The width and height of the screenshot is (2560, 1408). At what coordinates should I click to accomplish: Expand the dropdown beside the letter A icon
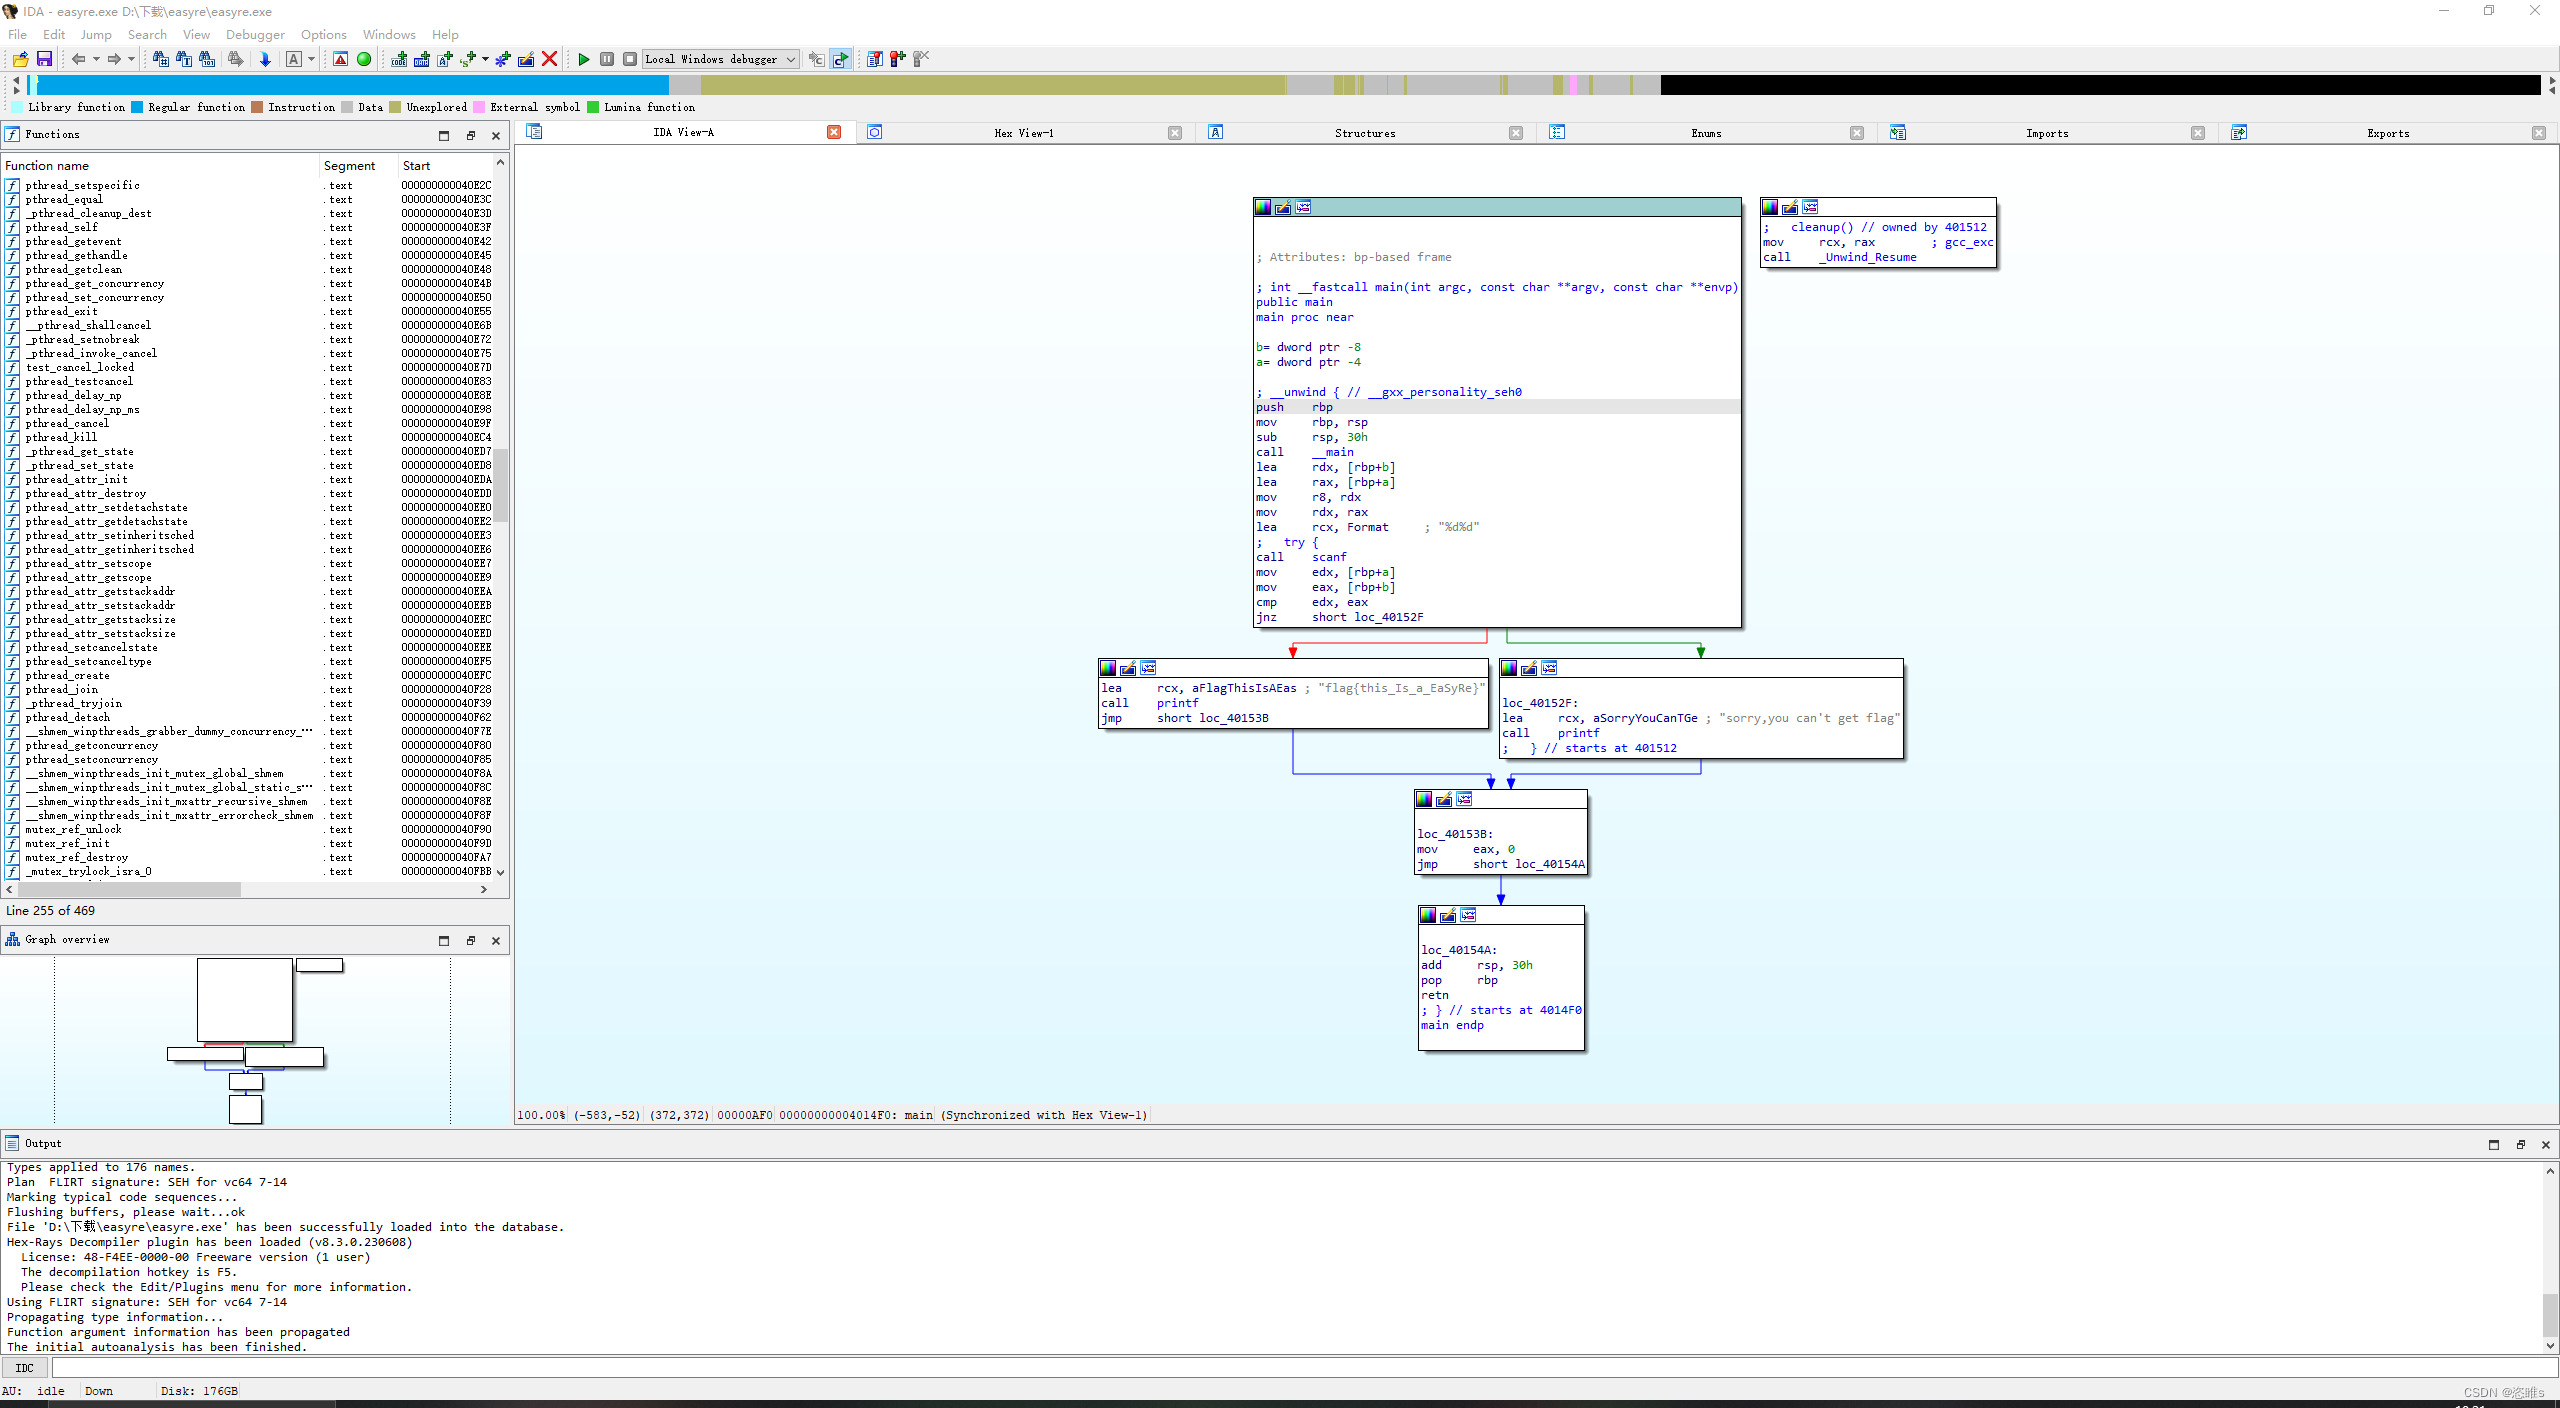click(x=311, y=59)
